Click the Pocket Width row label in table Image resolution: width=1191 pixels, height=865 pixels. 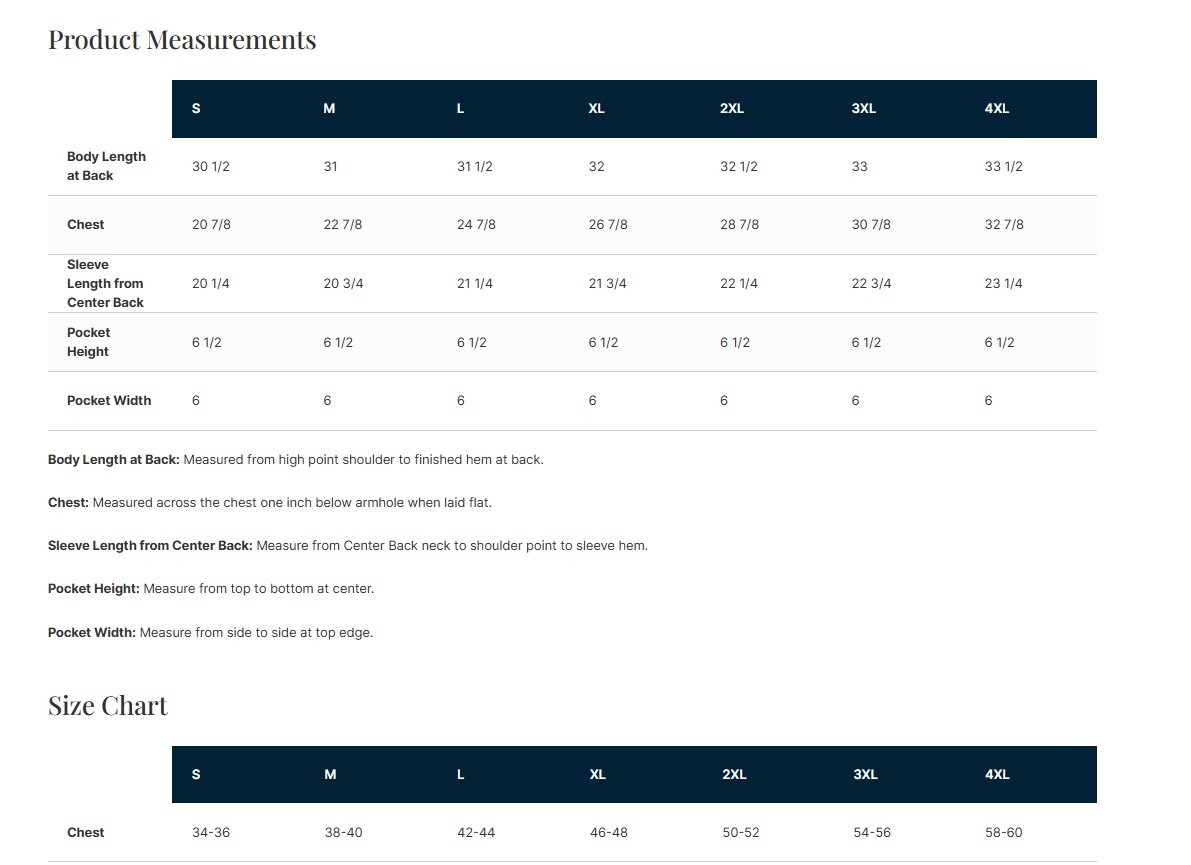tap(109, 401)
